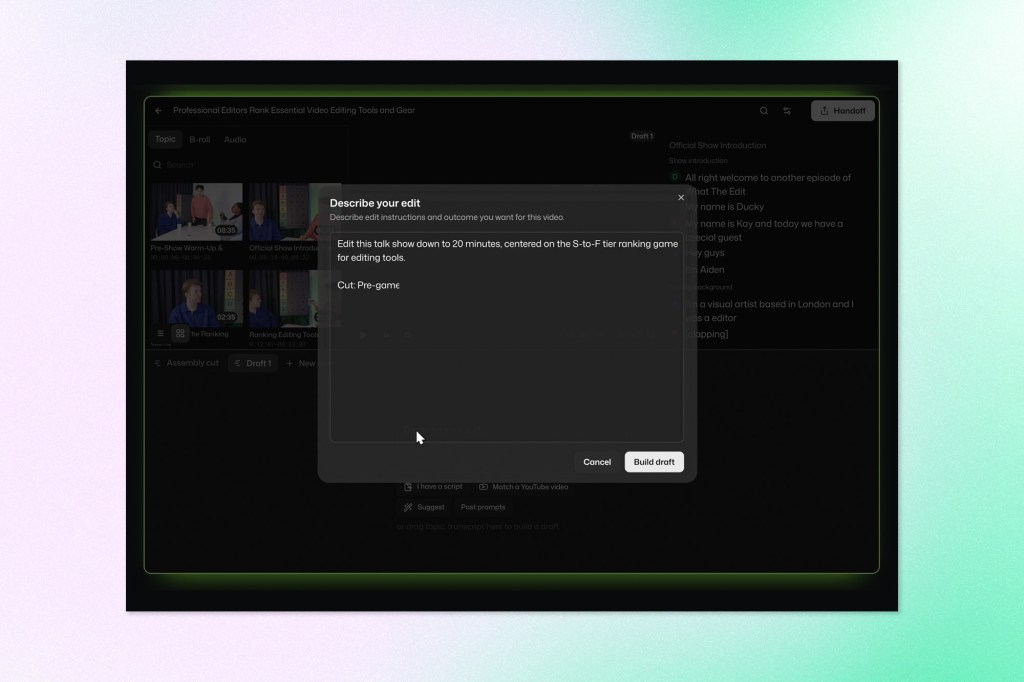Click the Build draft button

[x=654, y=462]
